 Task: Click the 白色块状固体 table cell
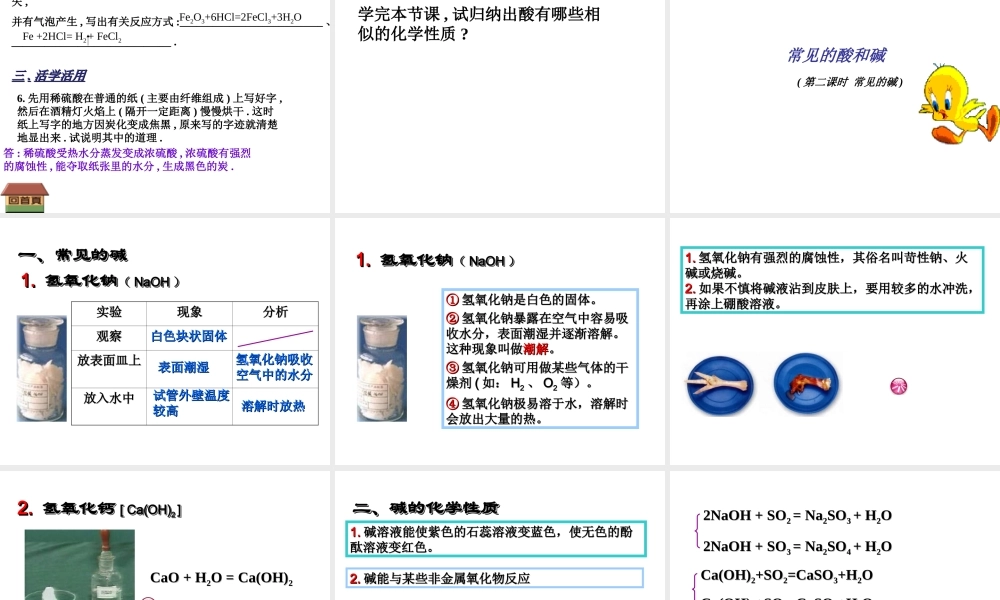[x=189, y=337]
